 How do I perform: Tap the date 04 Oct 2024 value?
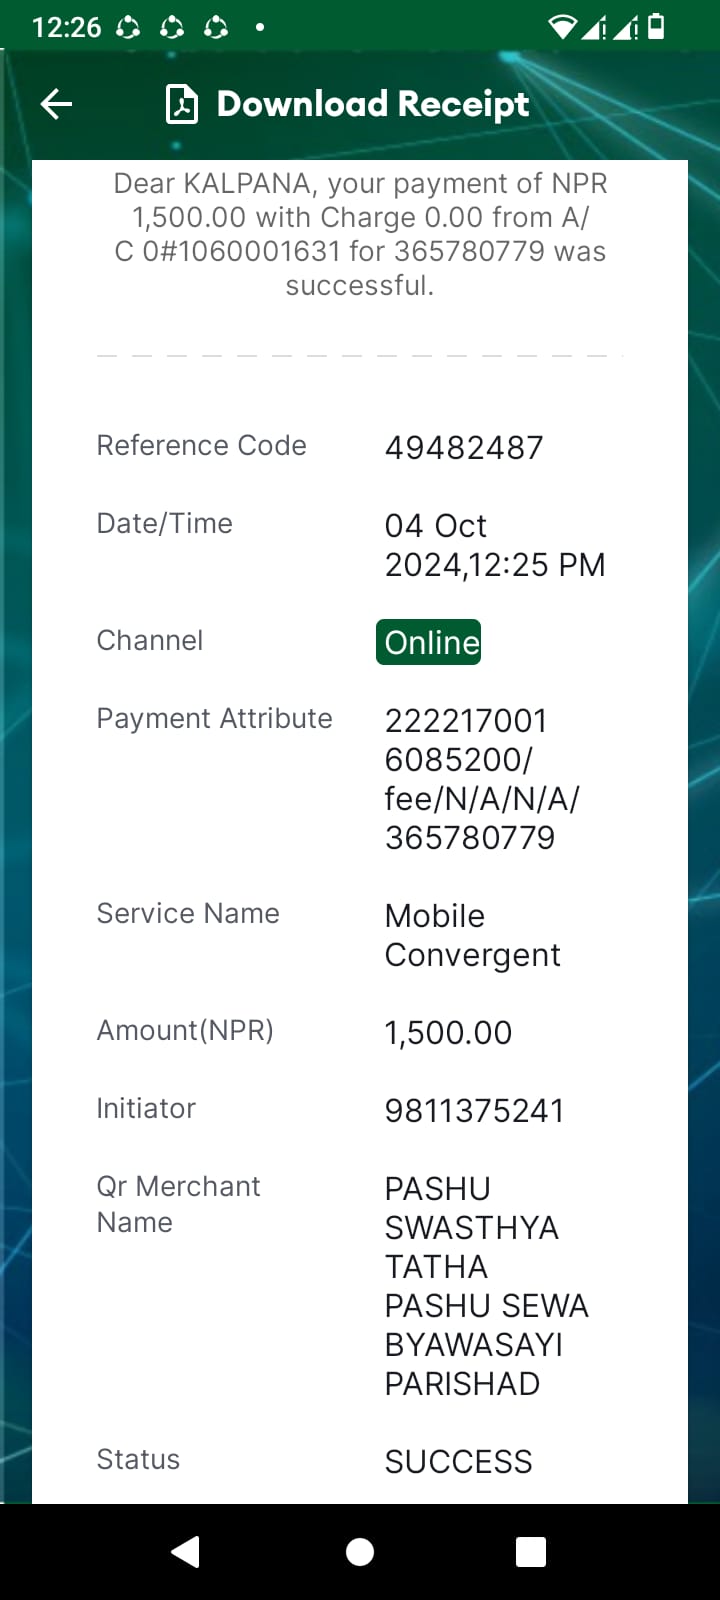[495, 545]
